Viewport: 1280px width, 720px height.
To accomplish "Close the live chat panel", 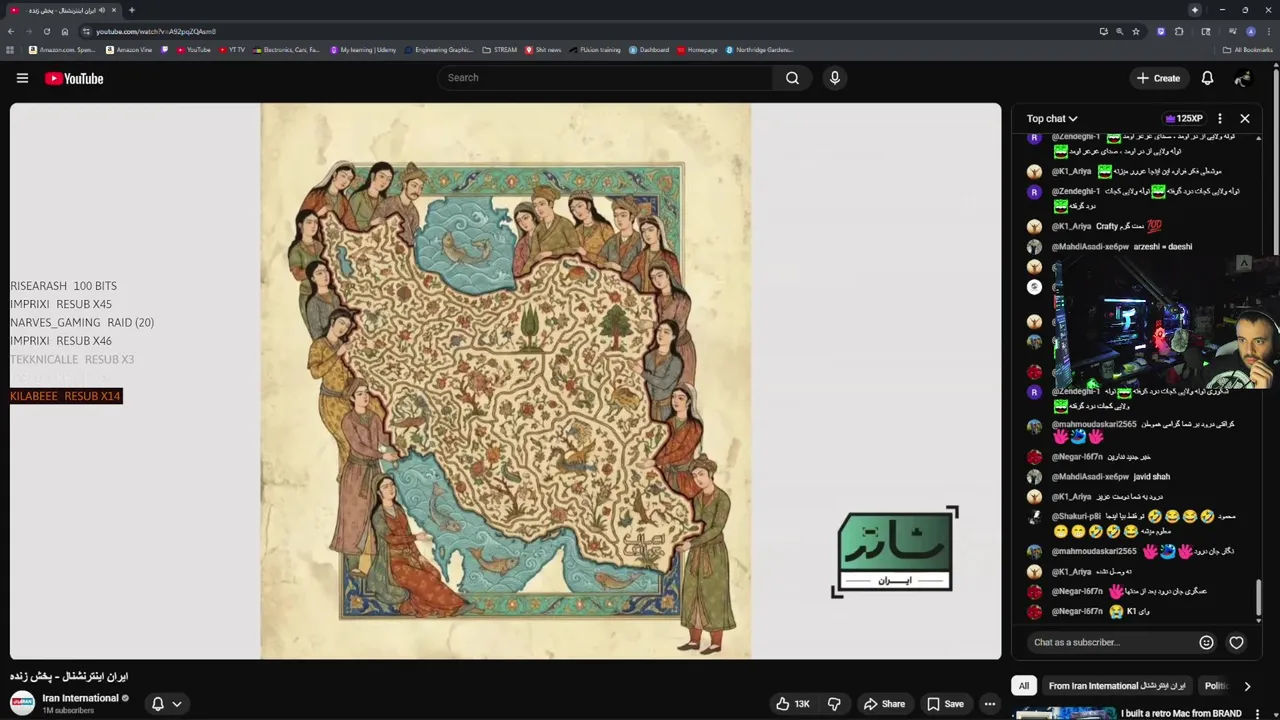I will (x=1245, y=118).
